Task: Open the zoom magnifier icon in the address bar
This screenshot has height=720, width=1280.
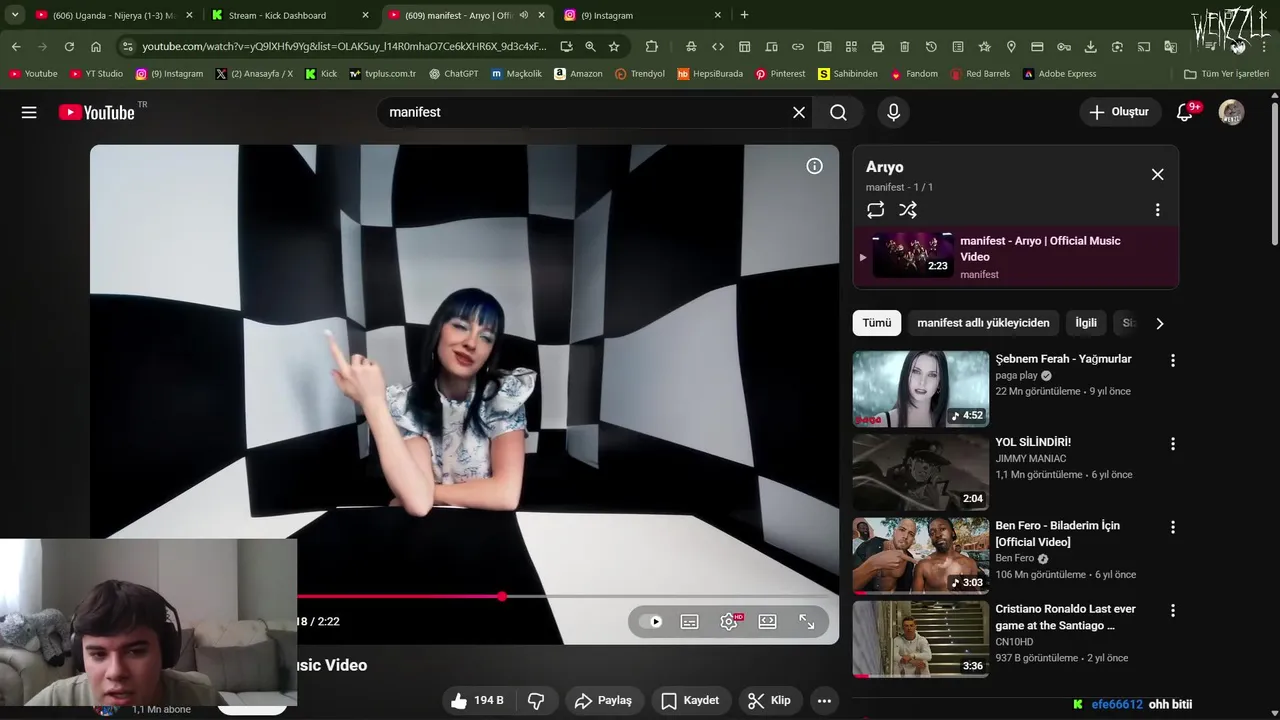Action: [x=590, y=46]
